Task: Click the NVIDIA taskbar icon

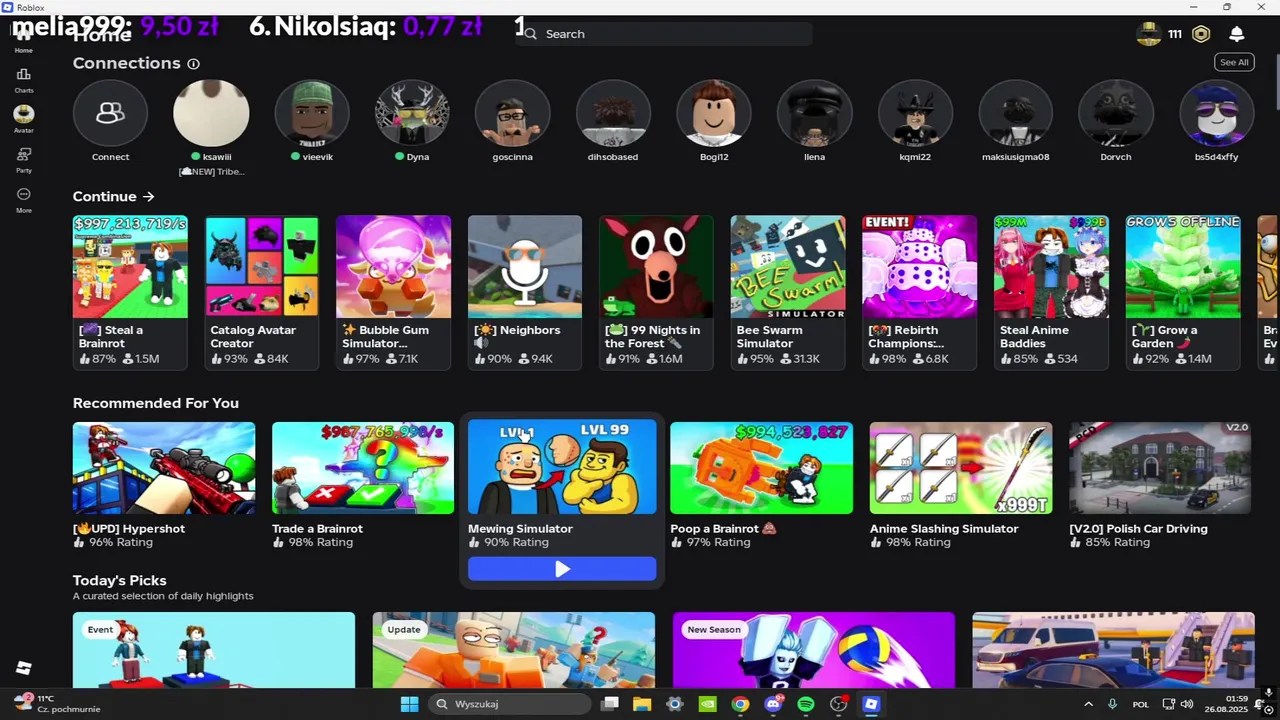Action: [x=707, y=704]
